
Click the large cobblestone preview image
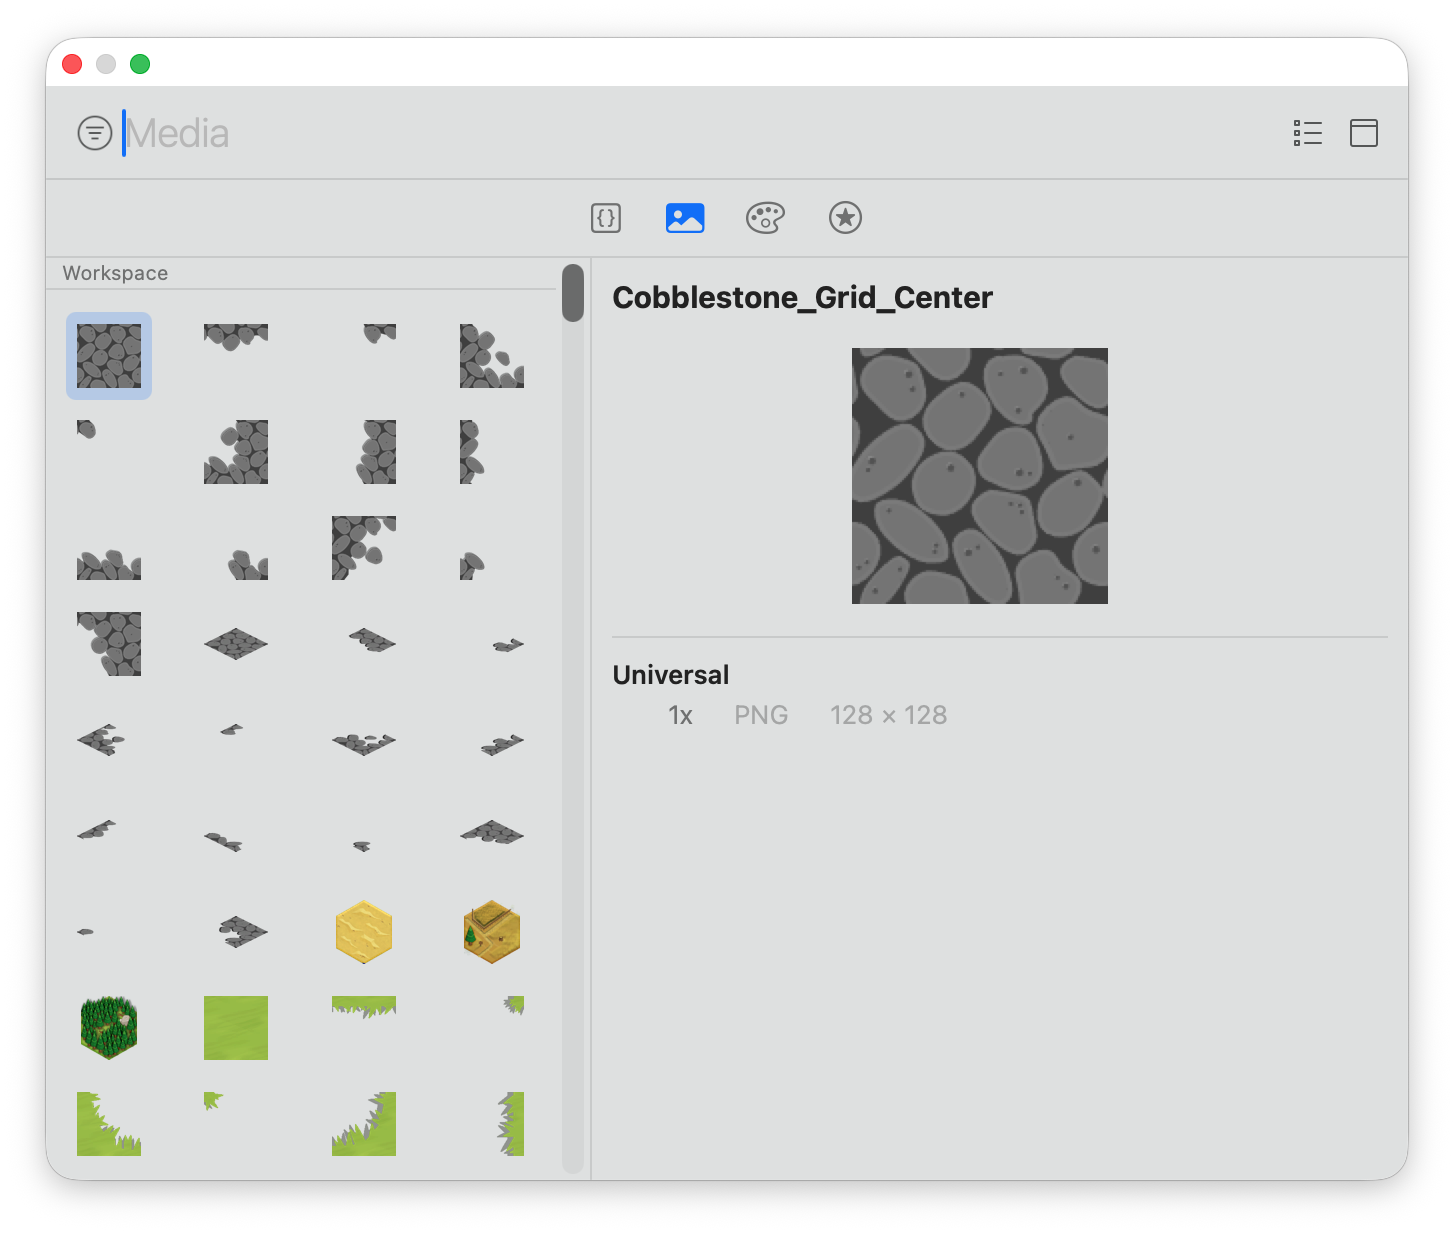pos(979,476)
